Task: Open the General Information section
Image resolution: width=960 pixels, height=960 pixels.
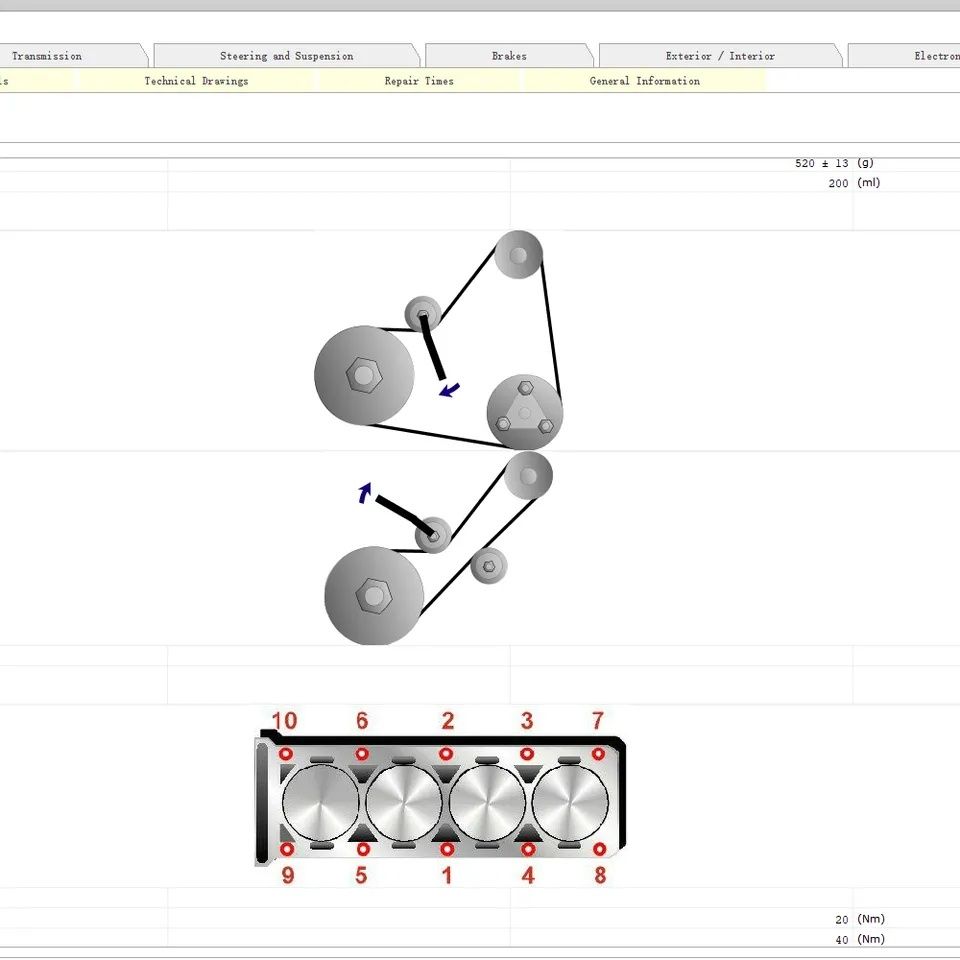Action: [x=645, y=81]
